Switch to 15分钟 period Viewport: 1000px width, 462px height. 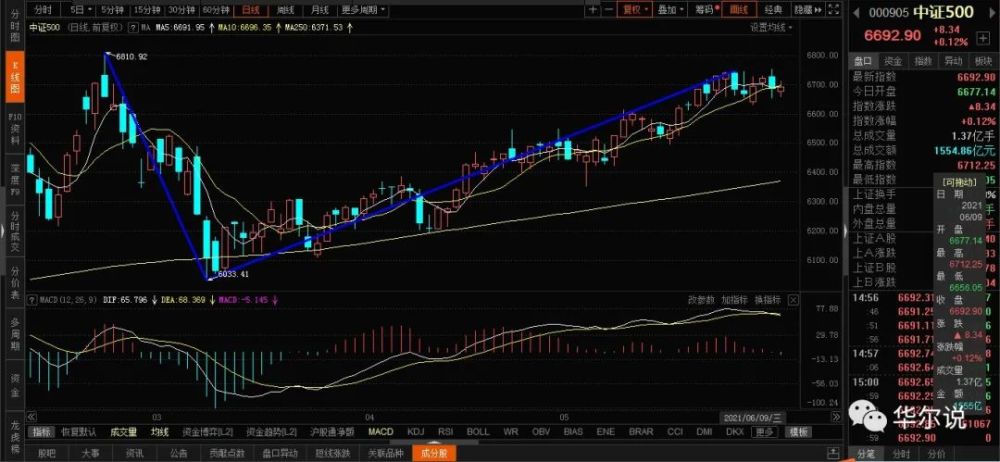pyautogui.click(x=147, y=10)
